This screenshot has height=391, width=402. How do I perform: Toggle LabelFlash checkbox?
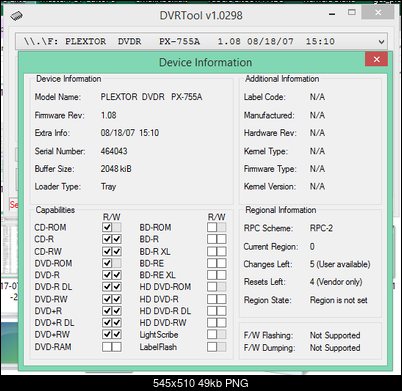click(212, 347)
